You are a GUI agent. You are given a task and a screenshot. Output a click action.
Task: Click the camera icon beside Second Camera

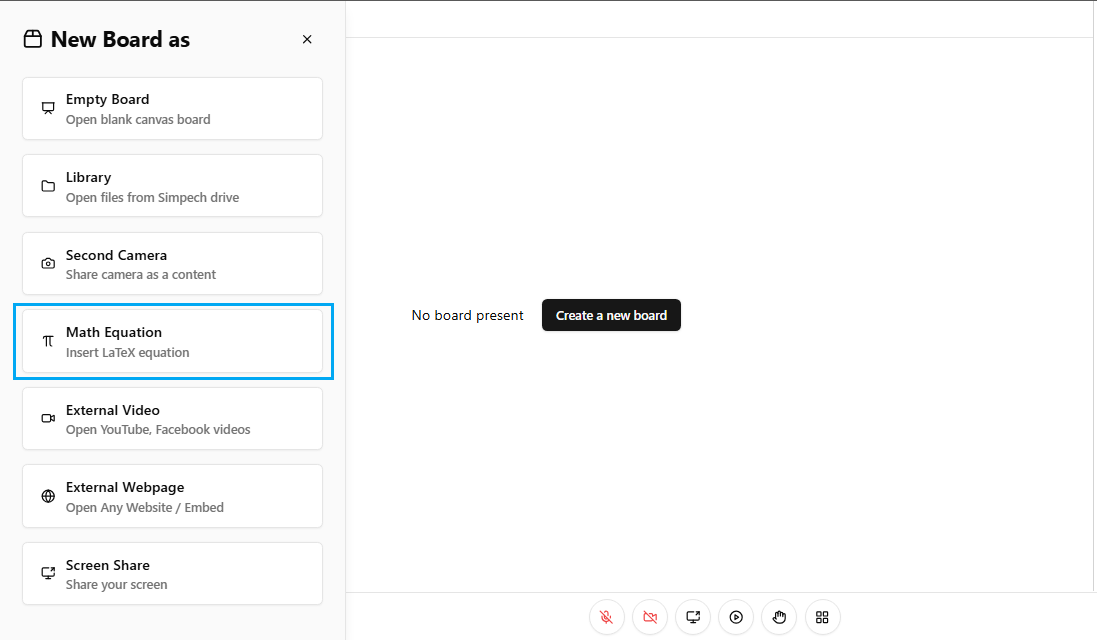[48, 264]
